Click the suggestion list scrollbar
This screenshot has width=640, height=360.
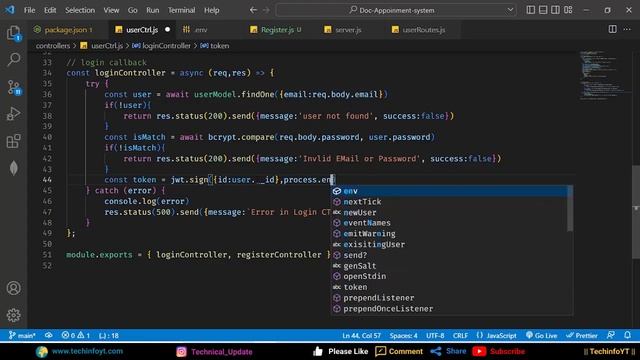pyautogui.click(x=570, y=208)
